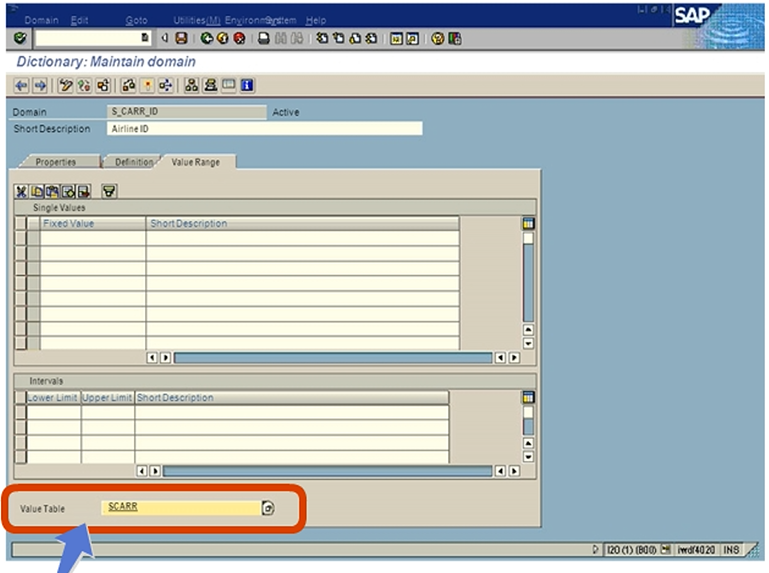769x573 pixels.
Task: Click the filter funnel icon above Single Values
Action: pyautogui.click(x=110, y=191)
